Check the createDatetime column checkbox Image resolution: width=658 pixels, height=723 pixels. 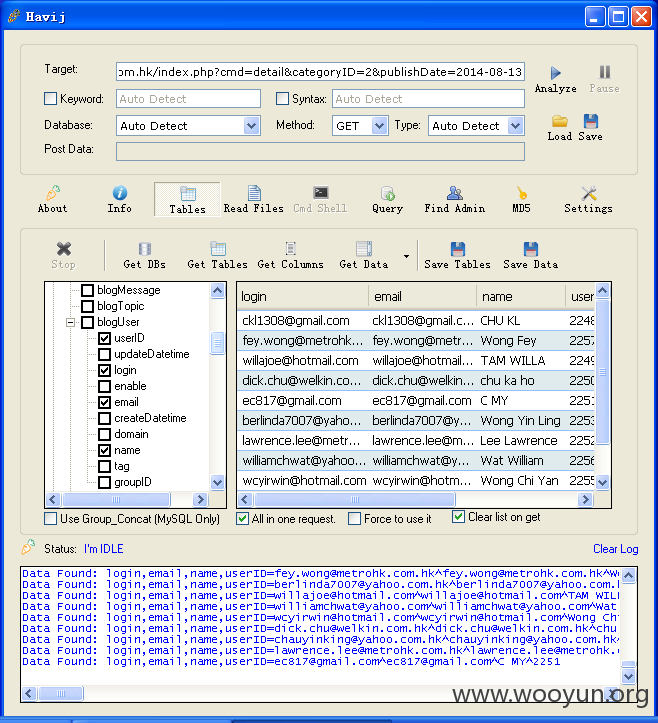tap(105, 418)
